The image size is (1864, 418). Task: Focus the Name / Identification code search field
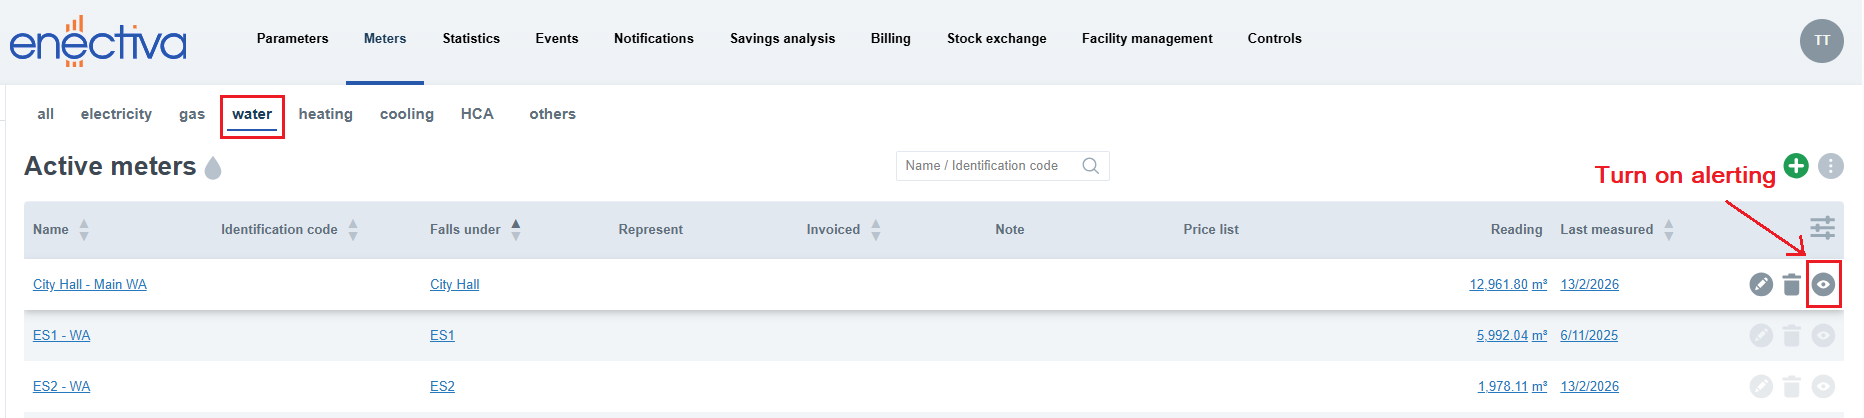click(x=985, y=166)
